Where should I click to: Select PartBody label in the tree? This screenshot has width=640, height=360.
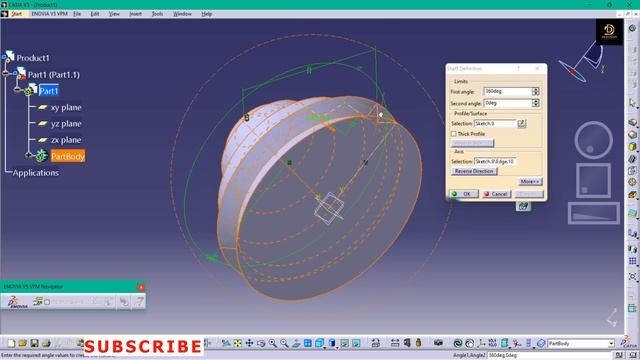(x=68, y=156)
